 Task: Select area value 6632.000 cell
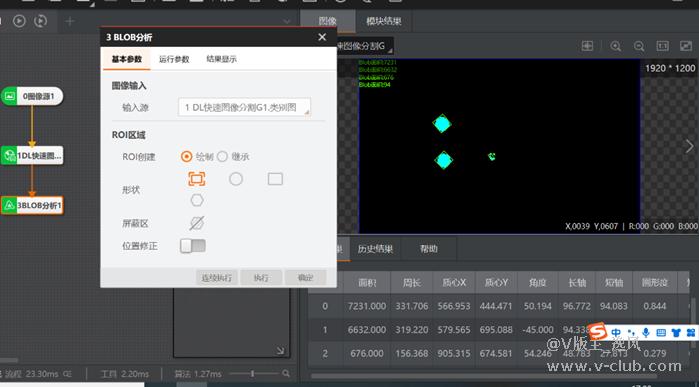coord(368,330)
